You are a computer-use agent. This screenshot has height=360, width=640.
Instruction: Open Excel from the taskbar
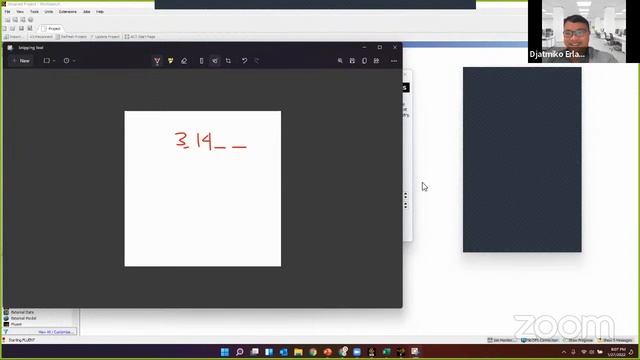click(386, 352)
